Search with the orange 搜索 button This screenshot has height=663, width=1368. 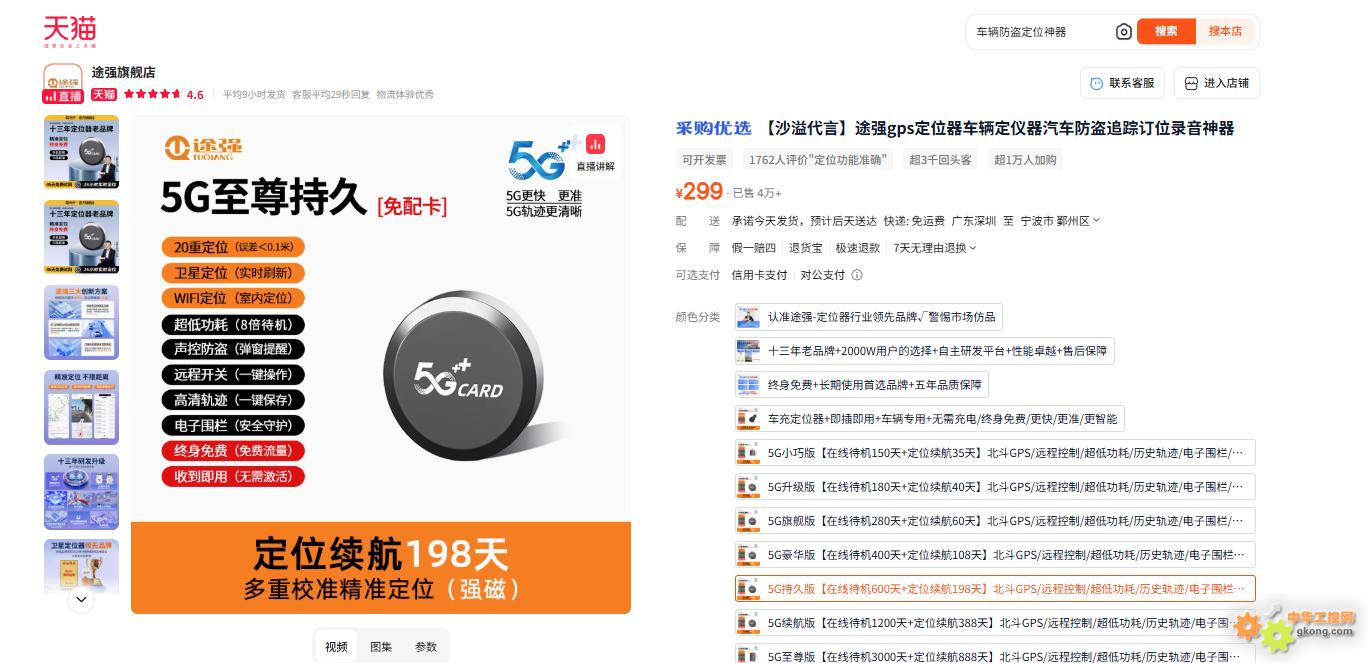[x=1166, y=31]
